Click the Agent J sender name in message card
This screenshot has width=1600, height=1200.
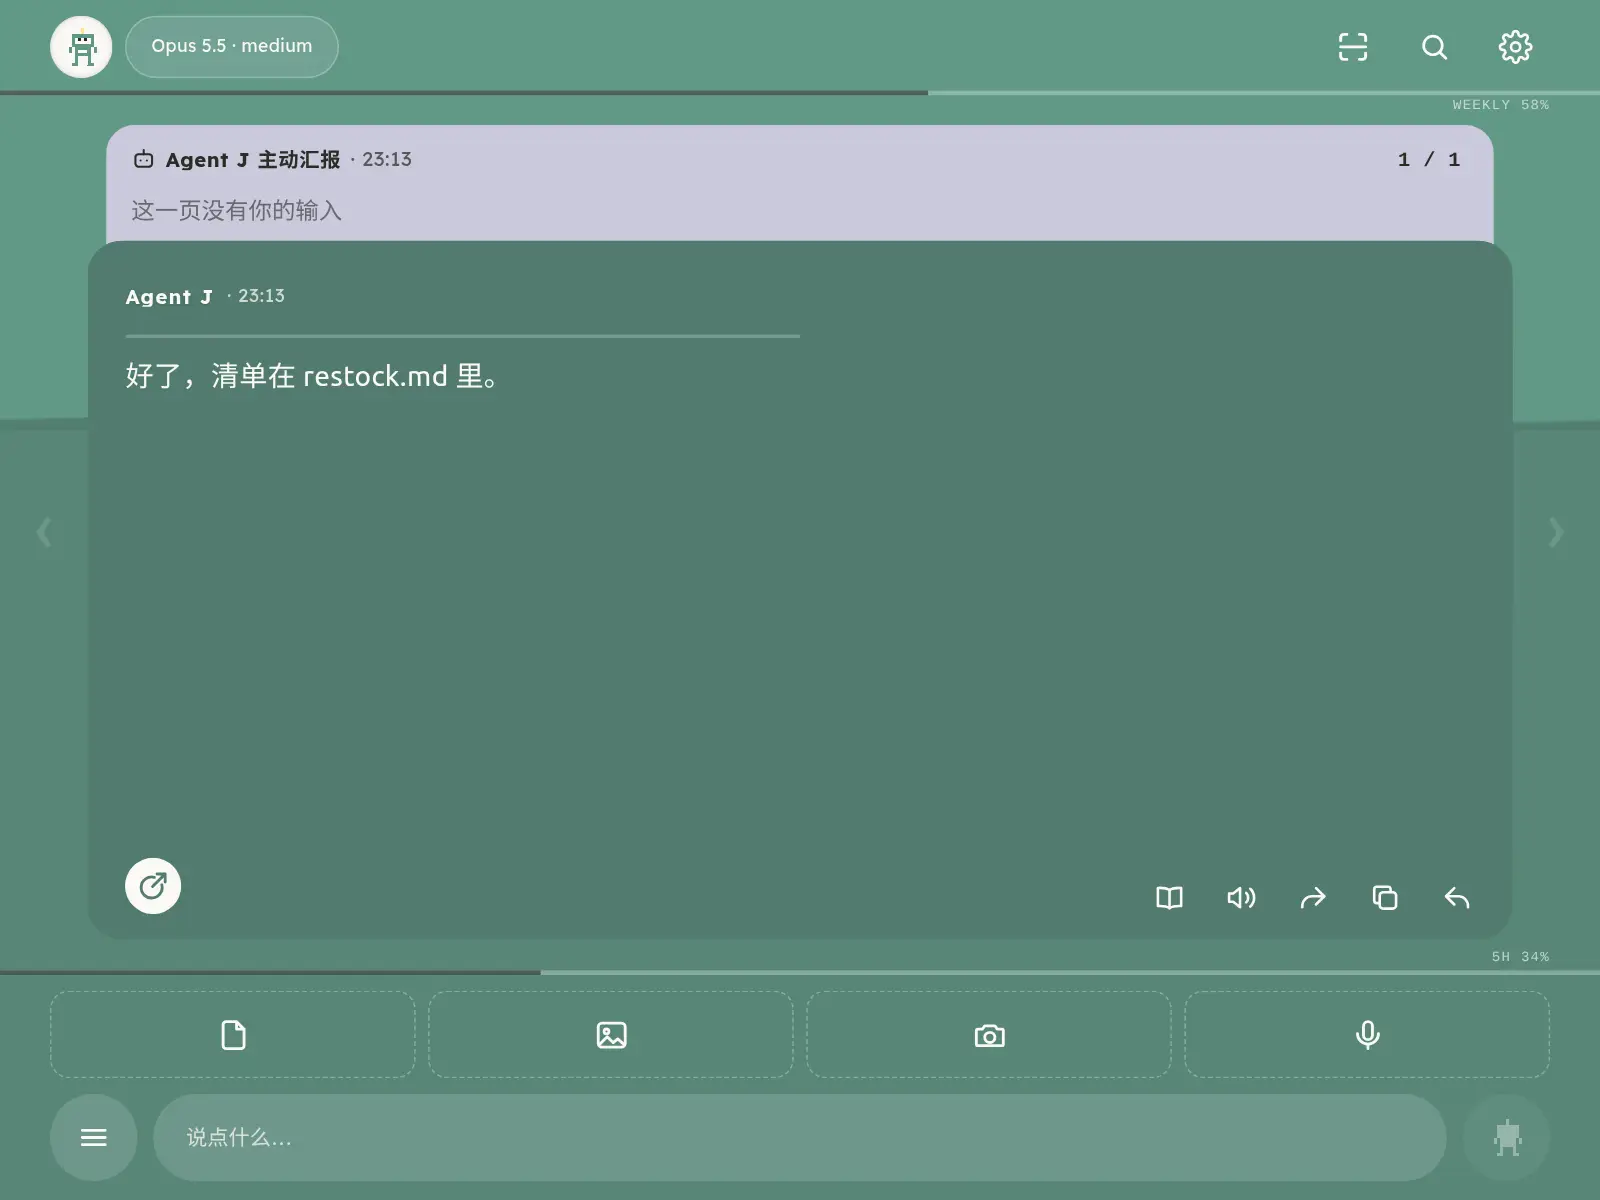coord(169,297)
